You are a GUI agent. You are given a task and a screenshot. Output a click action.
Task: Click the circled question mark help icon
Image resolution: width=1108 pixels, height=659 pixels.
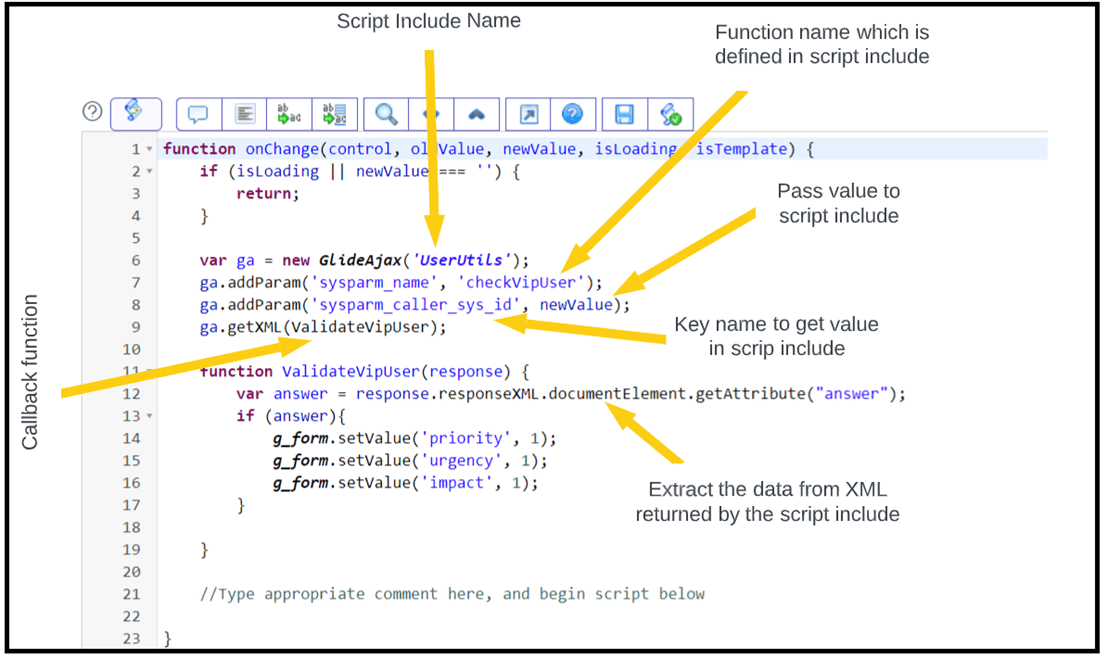[x=93, y=112]
